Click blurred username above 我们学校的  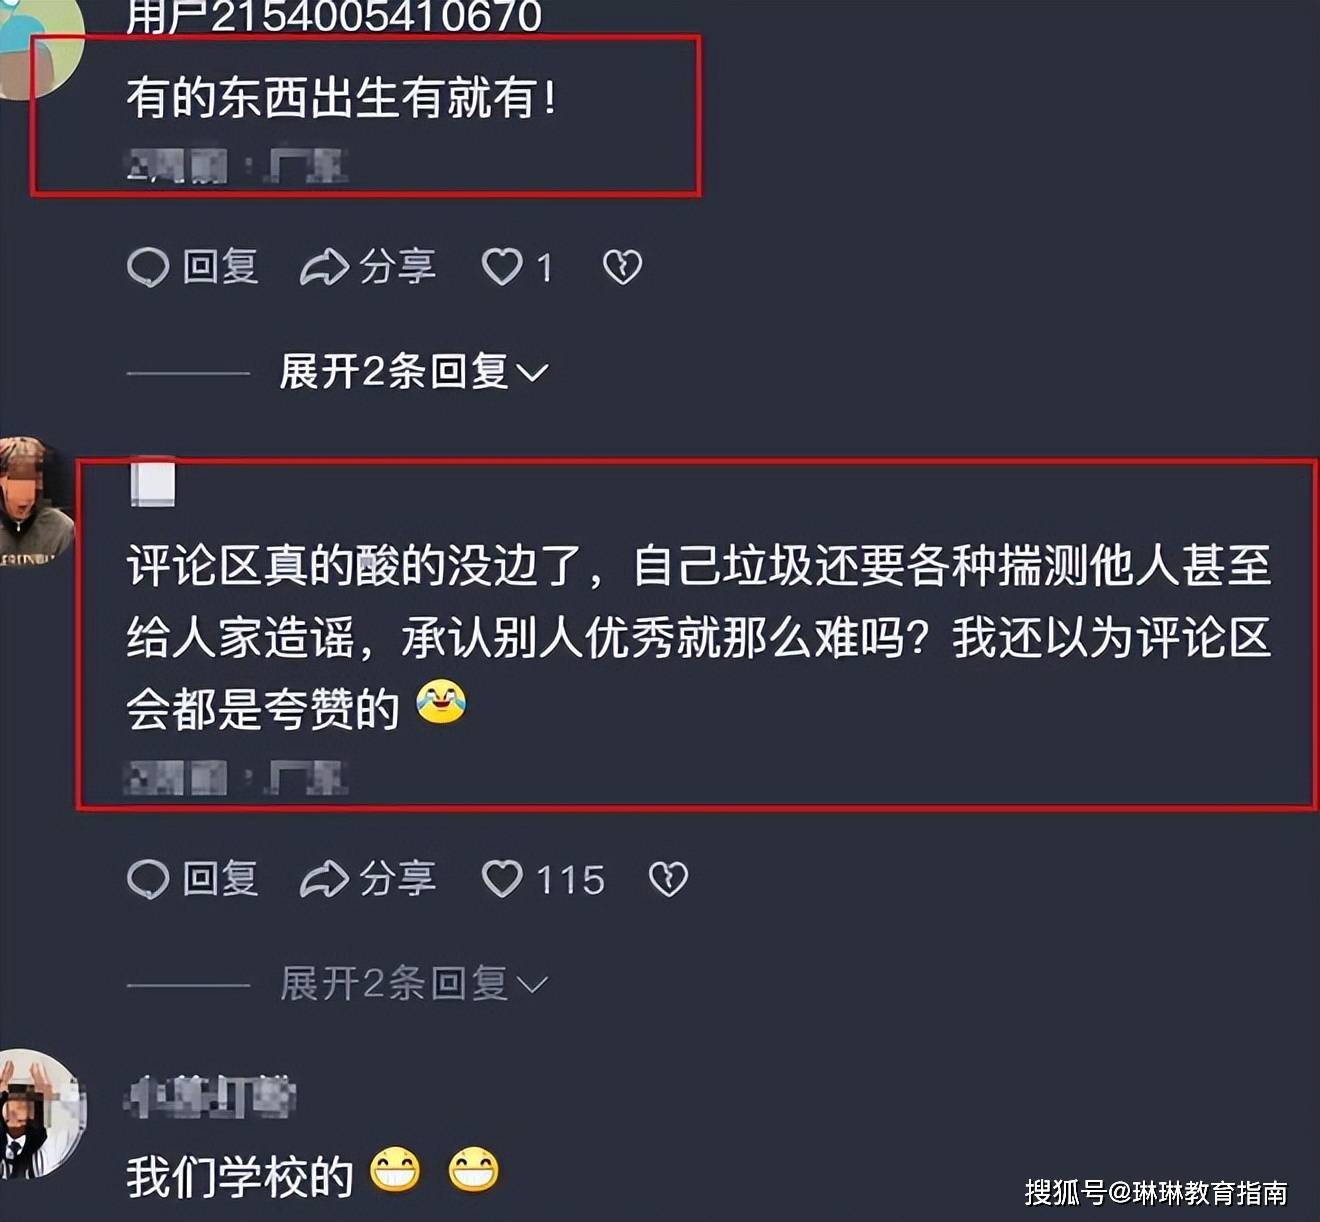(210, 1097)
